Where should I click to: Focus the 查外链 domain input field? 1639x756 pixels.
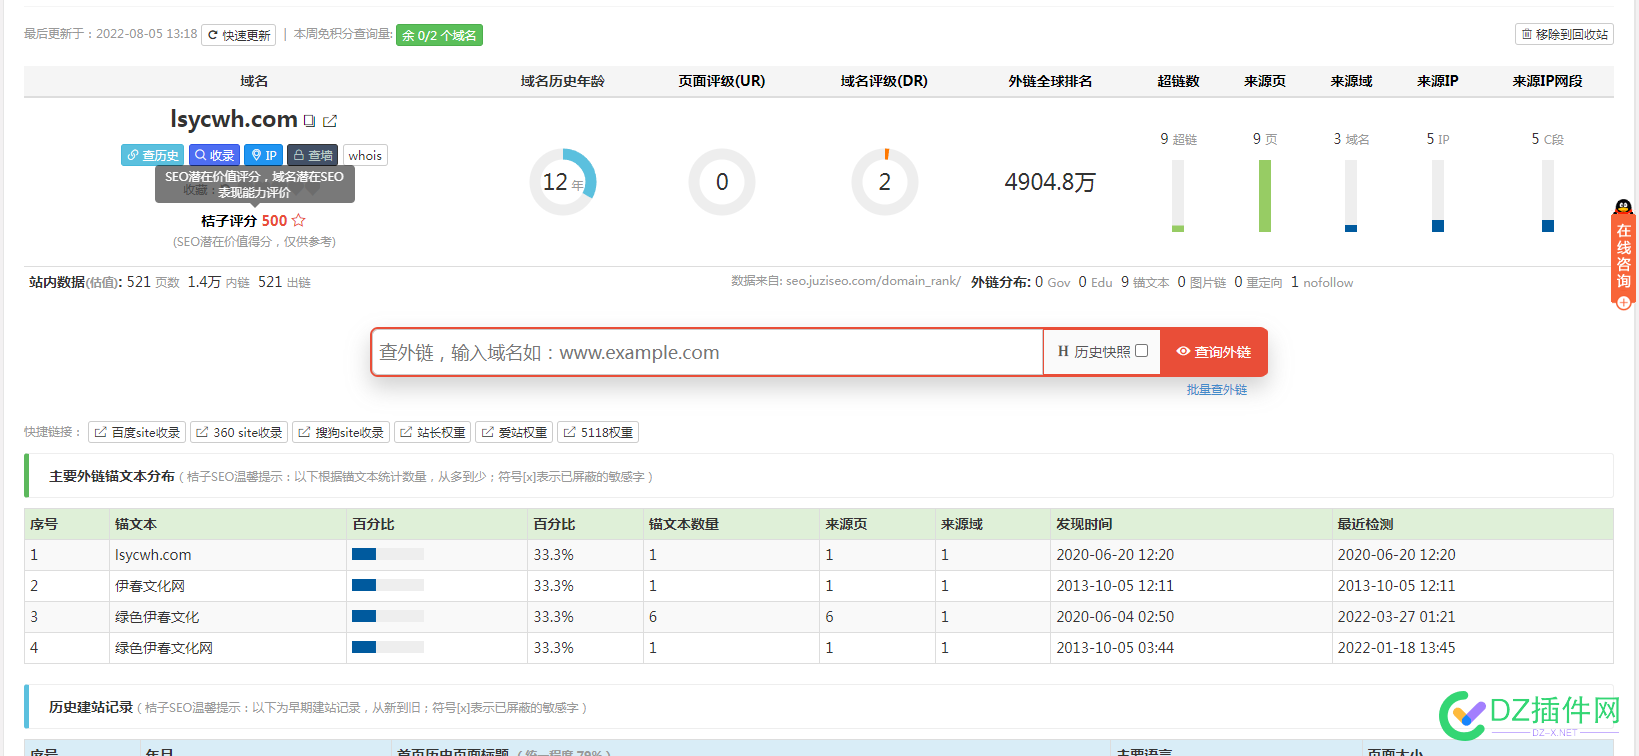707,352
